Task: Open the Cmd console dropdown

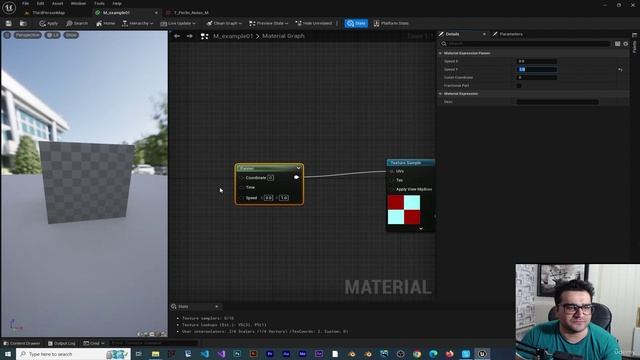Action: (94, 343)
